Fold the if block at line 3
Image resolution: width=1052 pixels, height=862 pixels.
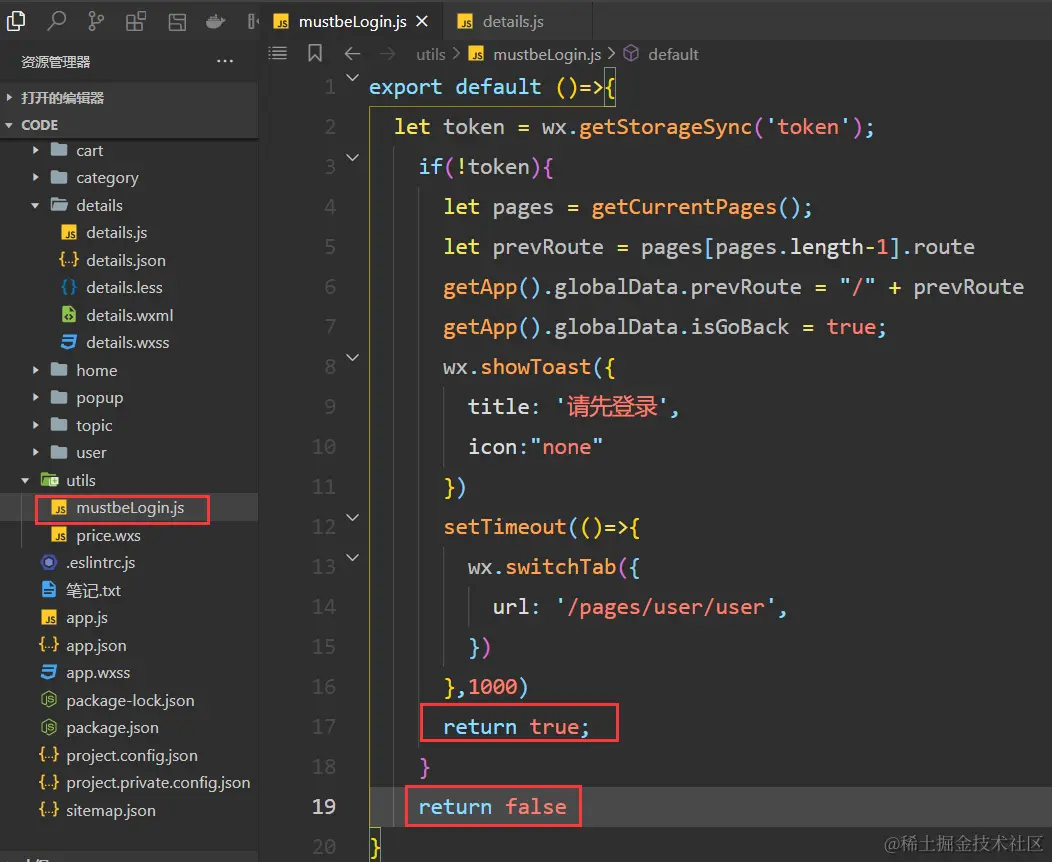(x=352, y=158)
